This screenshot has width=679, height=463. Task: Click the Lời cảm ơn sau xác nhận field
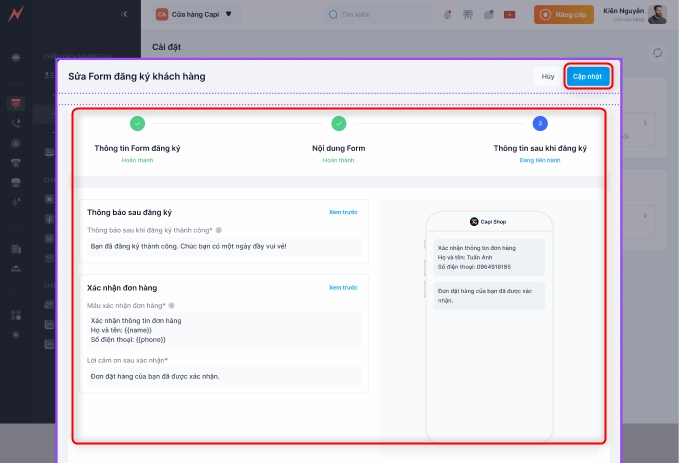[x=222, y=376]
